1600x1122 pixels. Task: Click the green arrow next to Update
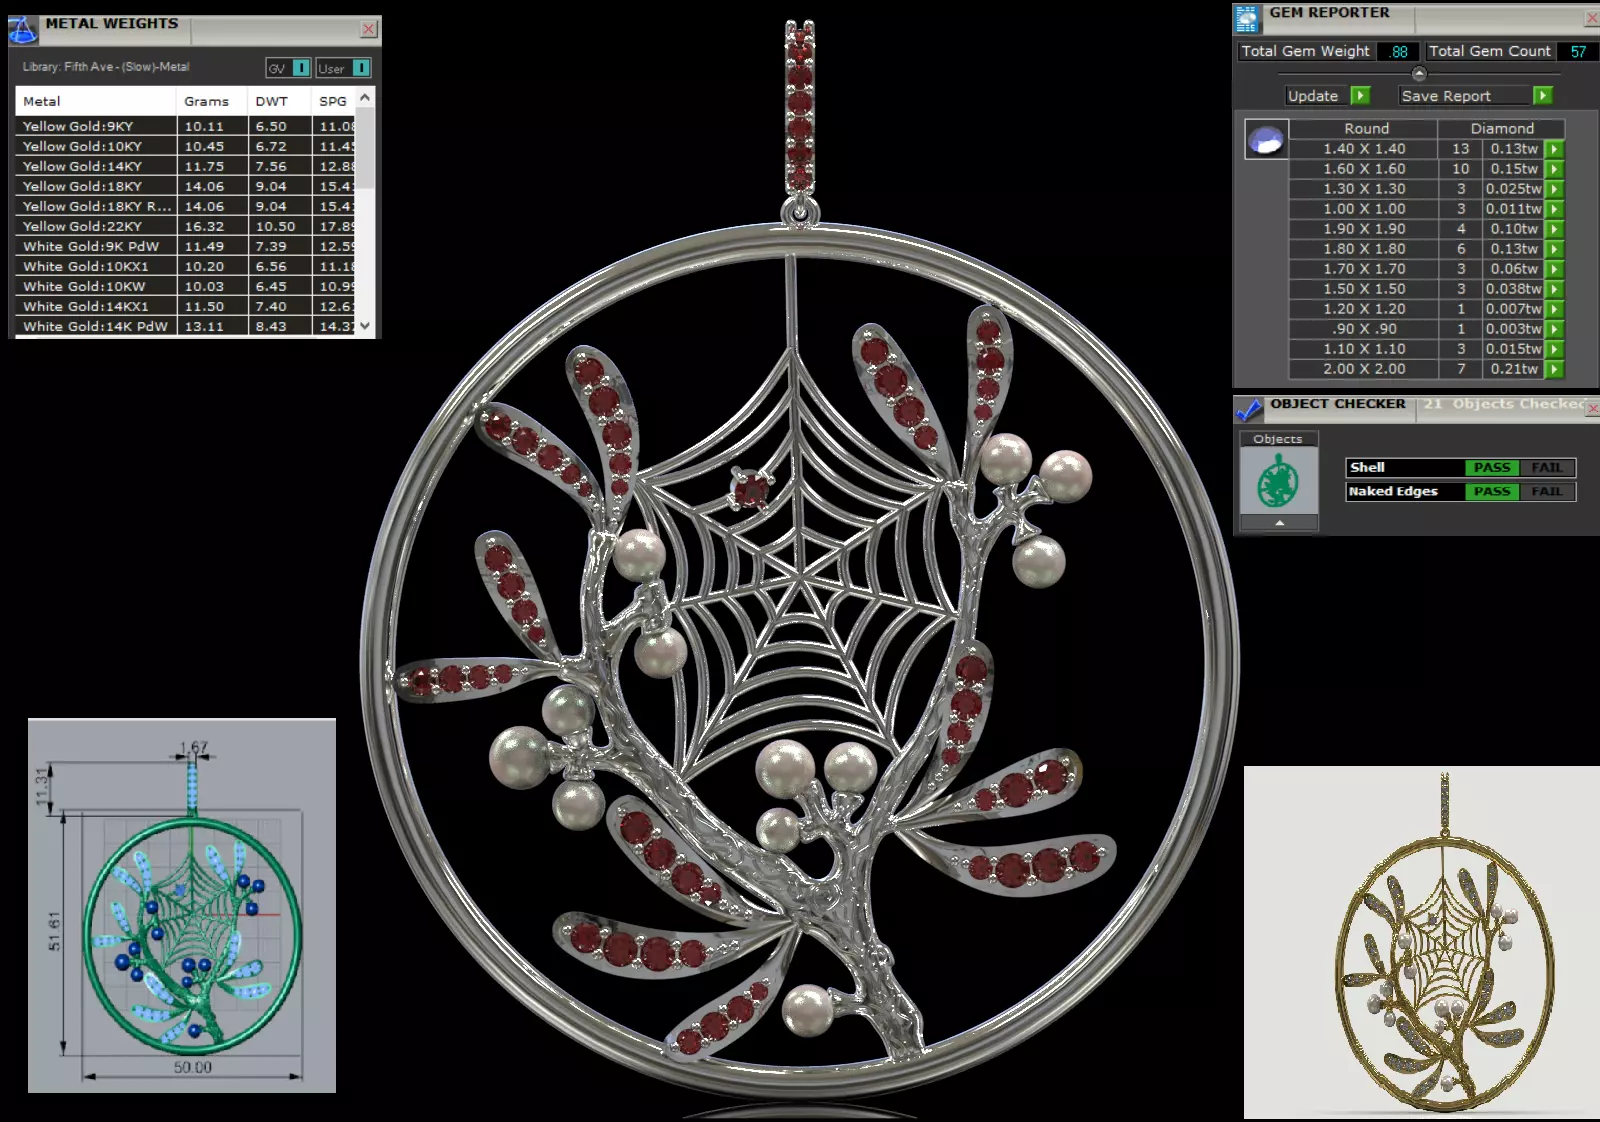coord(1360,95)
